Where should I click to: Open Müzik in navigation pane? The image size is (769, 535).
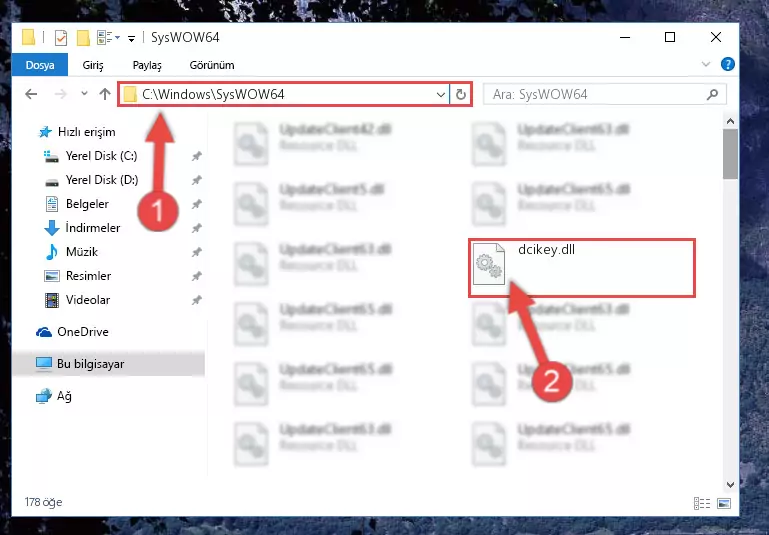point(72,252)
